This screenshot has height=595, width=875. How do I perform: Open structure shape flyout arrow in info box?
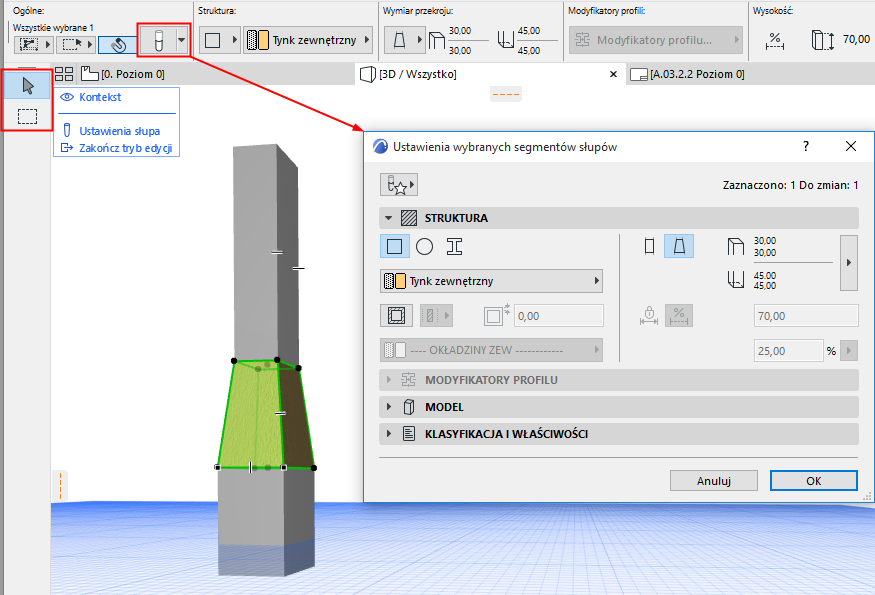(x=234, y=40)
